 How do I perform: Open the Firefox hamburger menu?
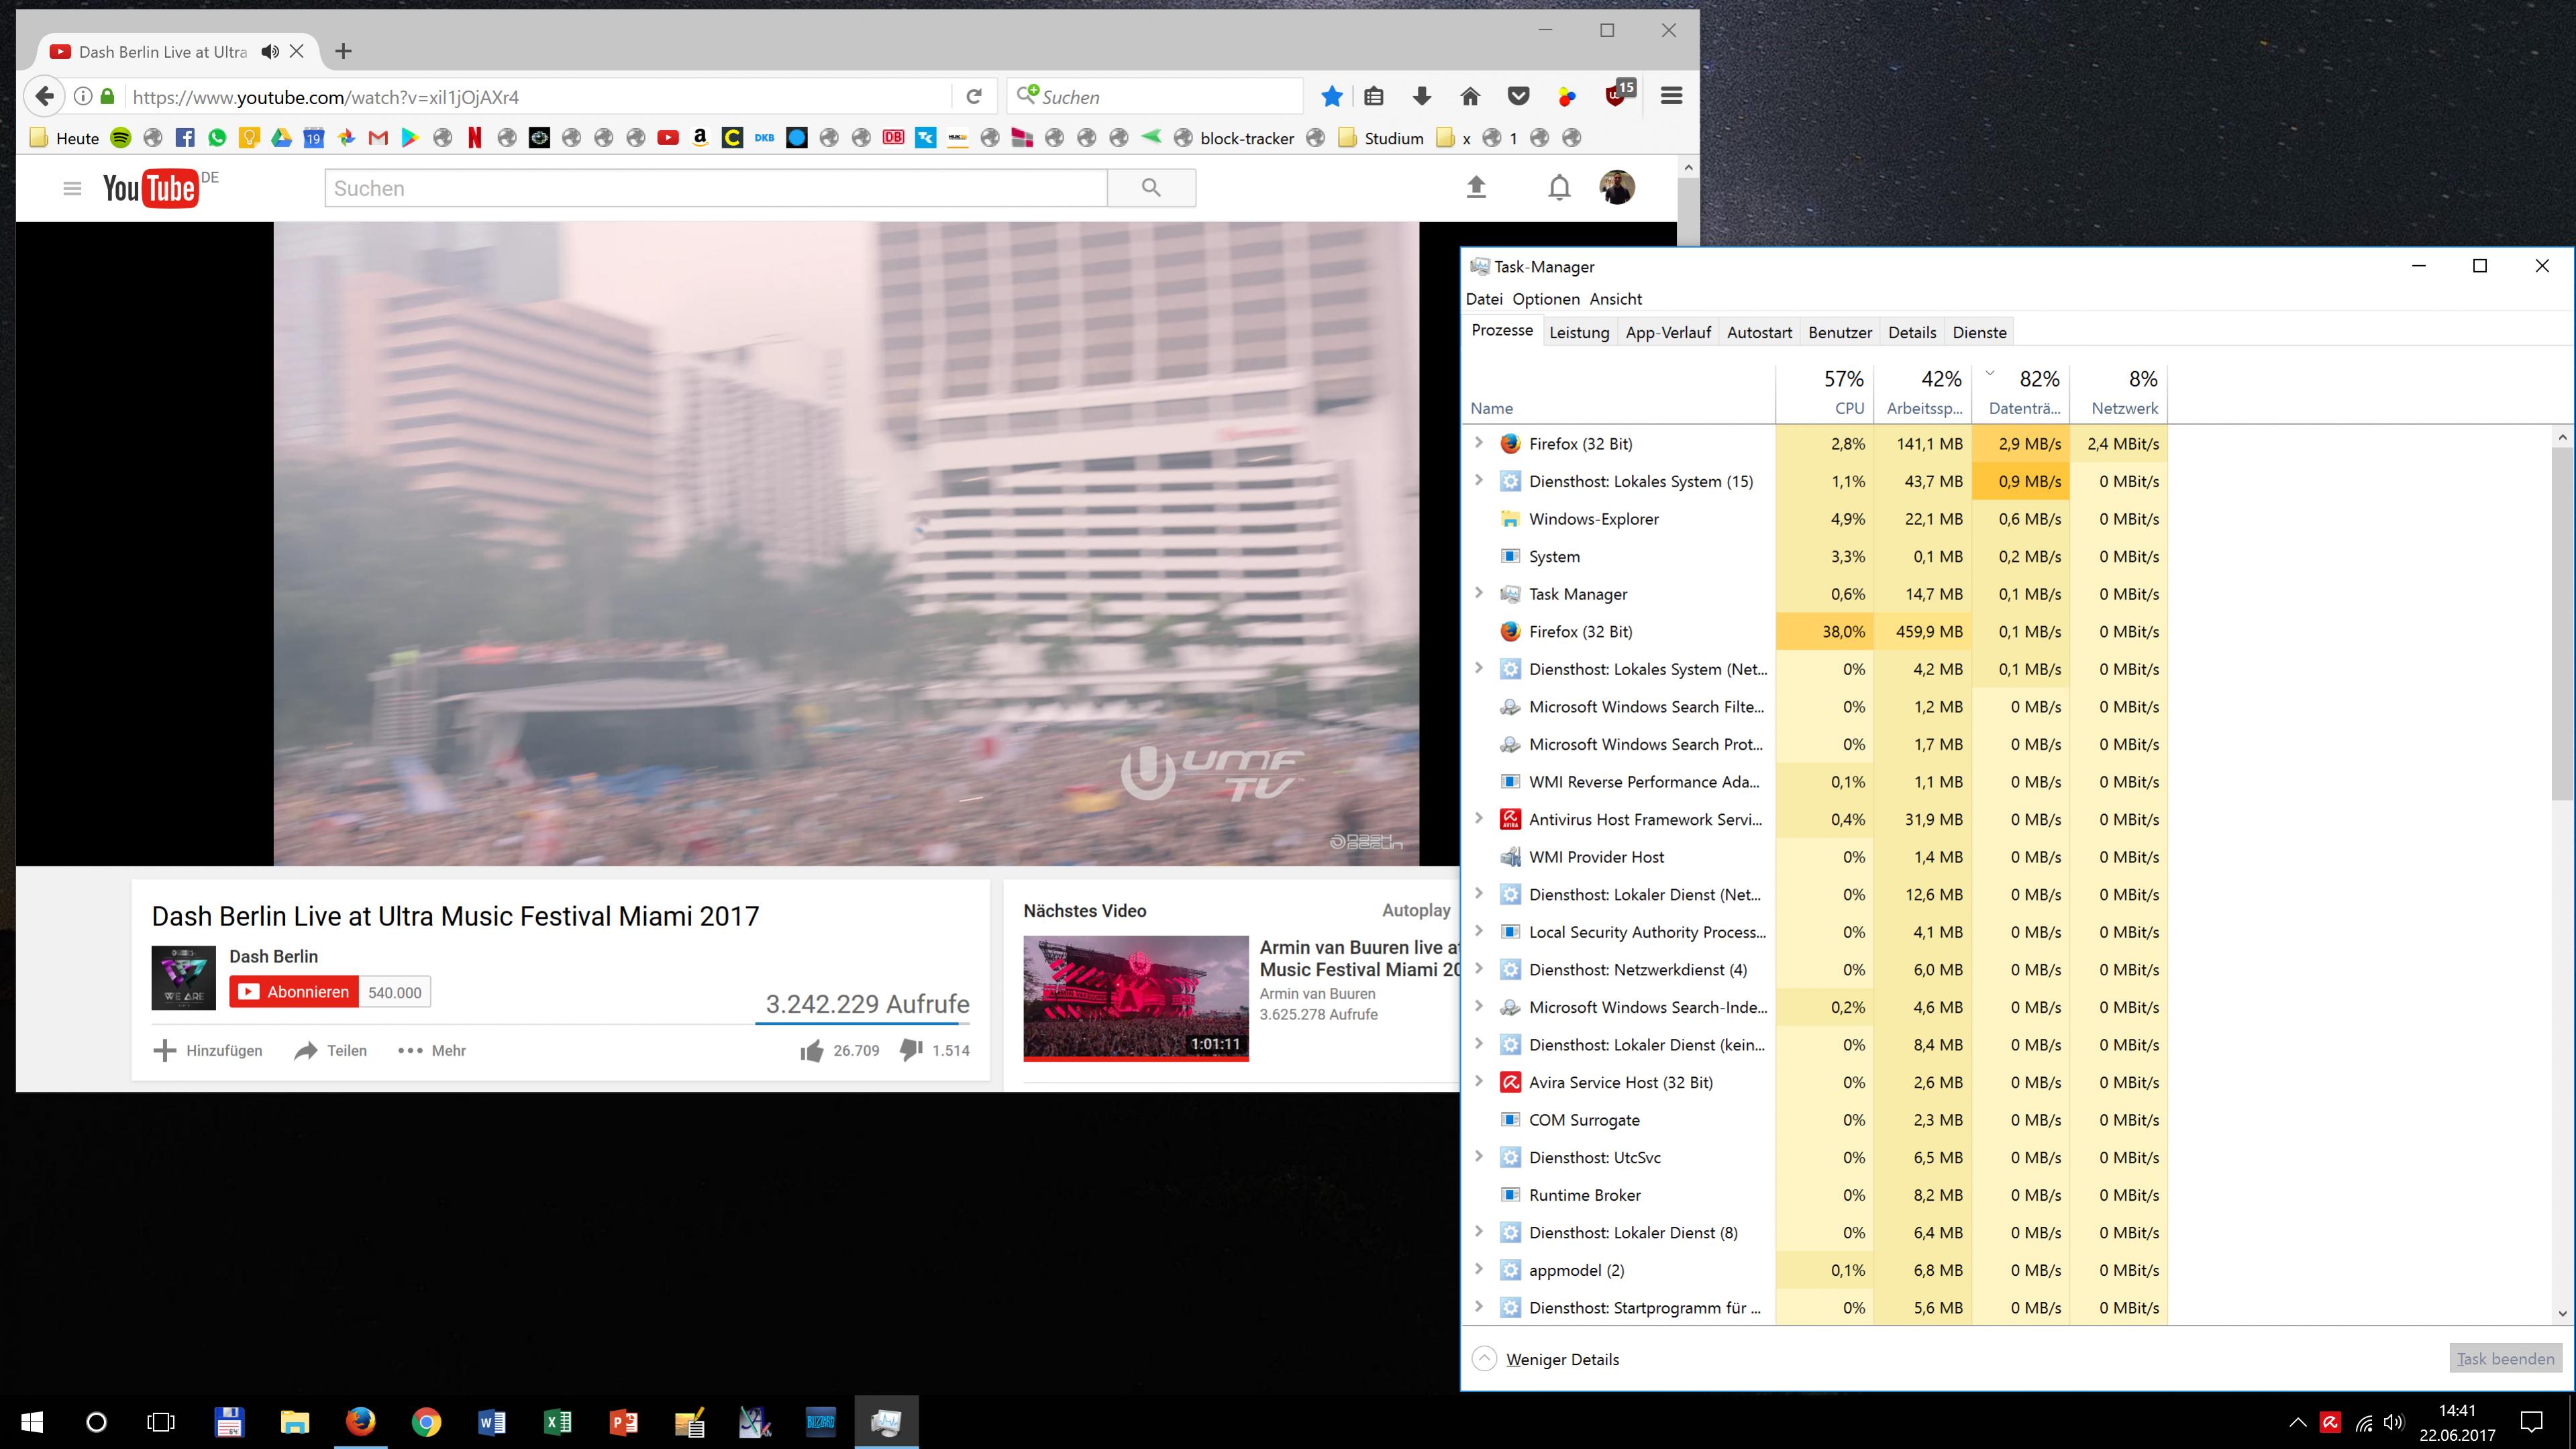pos(1671,96)
